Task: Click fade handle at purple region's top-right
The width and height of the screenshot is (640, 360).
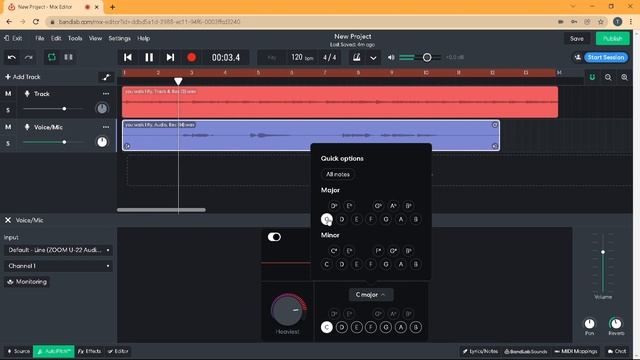Action: (495, 125)
